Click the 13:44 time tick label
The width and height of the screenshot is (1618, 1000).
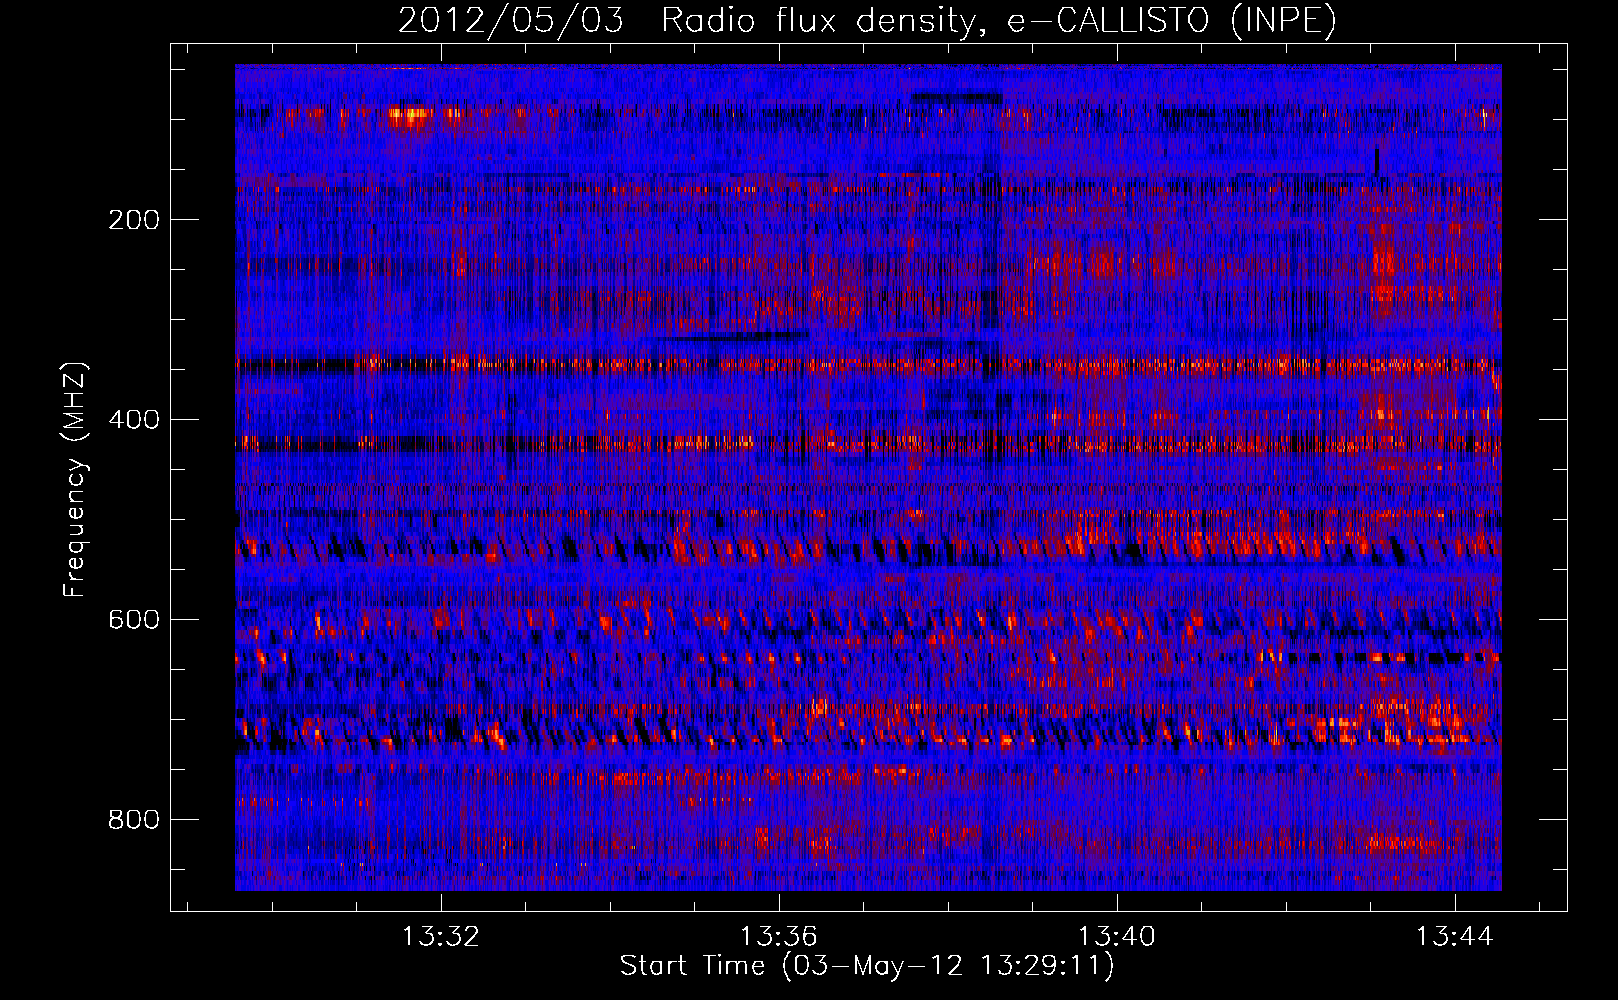tap(1455, 937)
